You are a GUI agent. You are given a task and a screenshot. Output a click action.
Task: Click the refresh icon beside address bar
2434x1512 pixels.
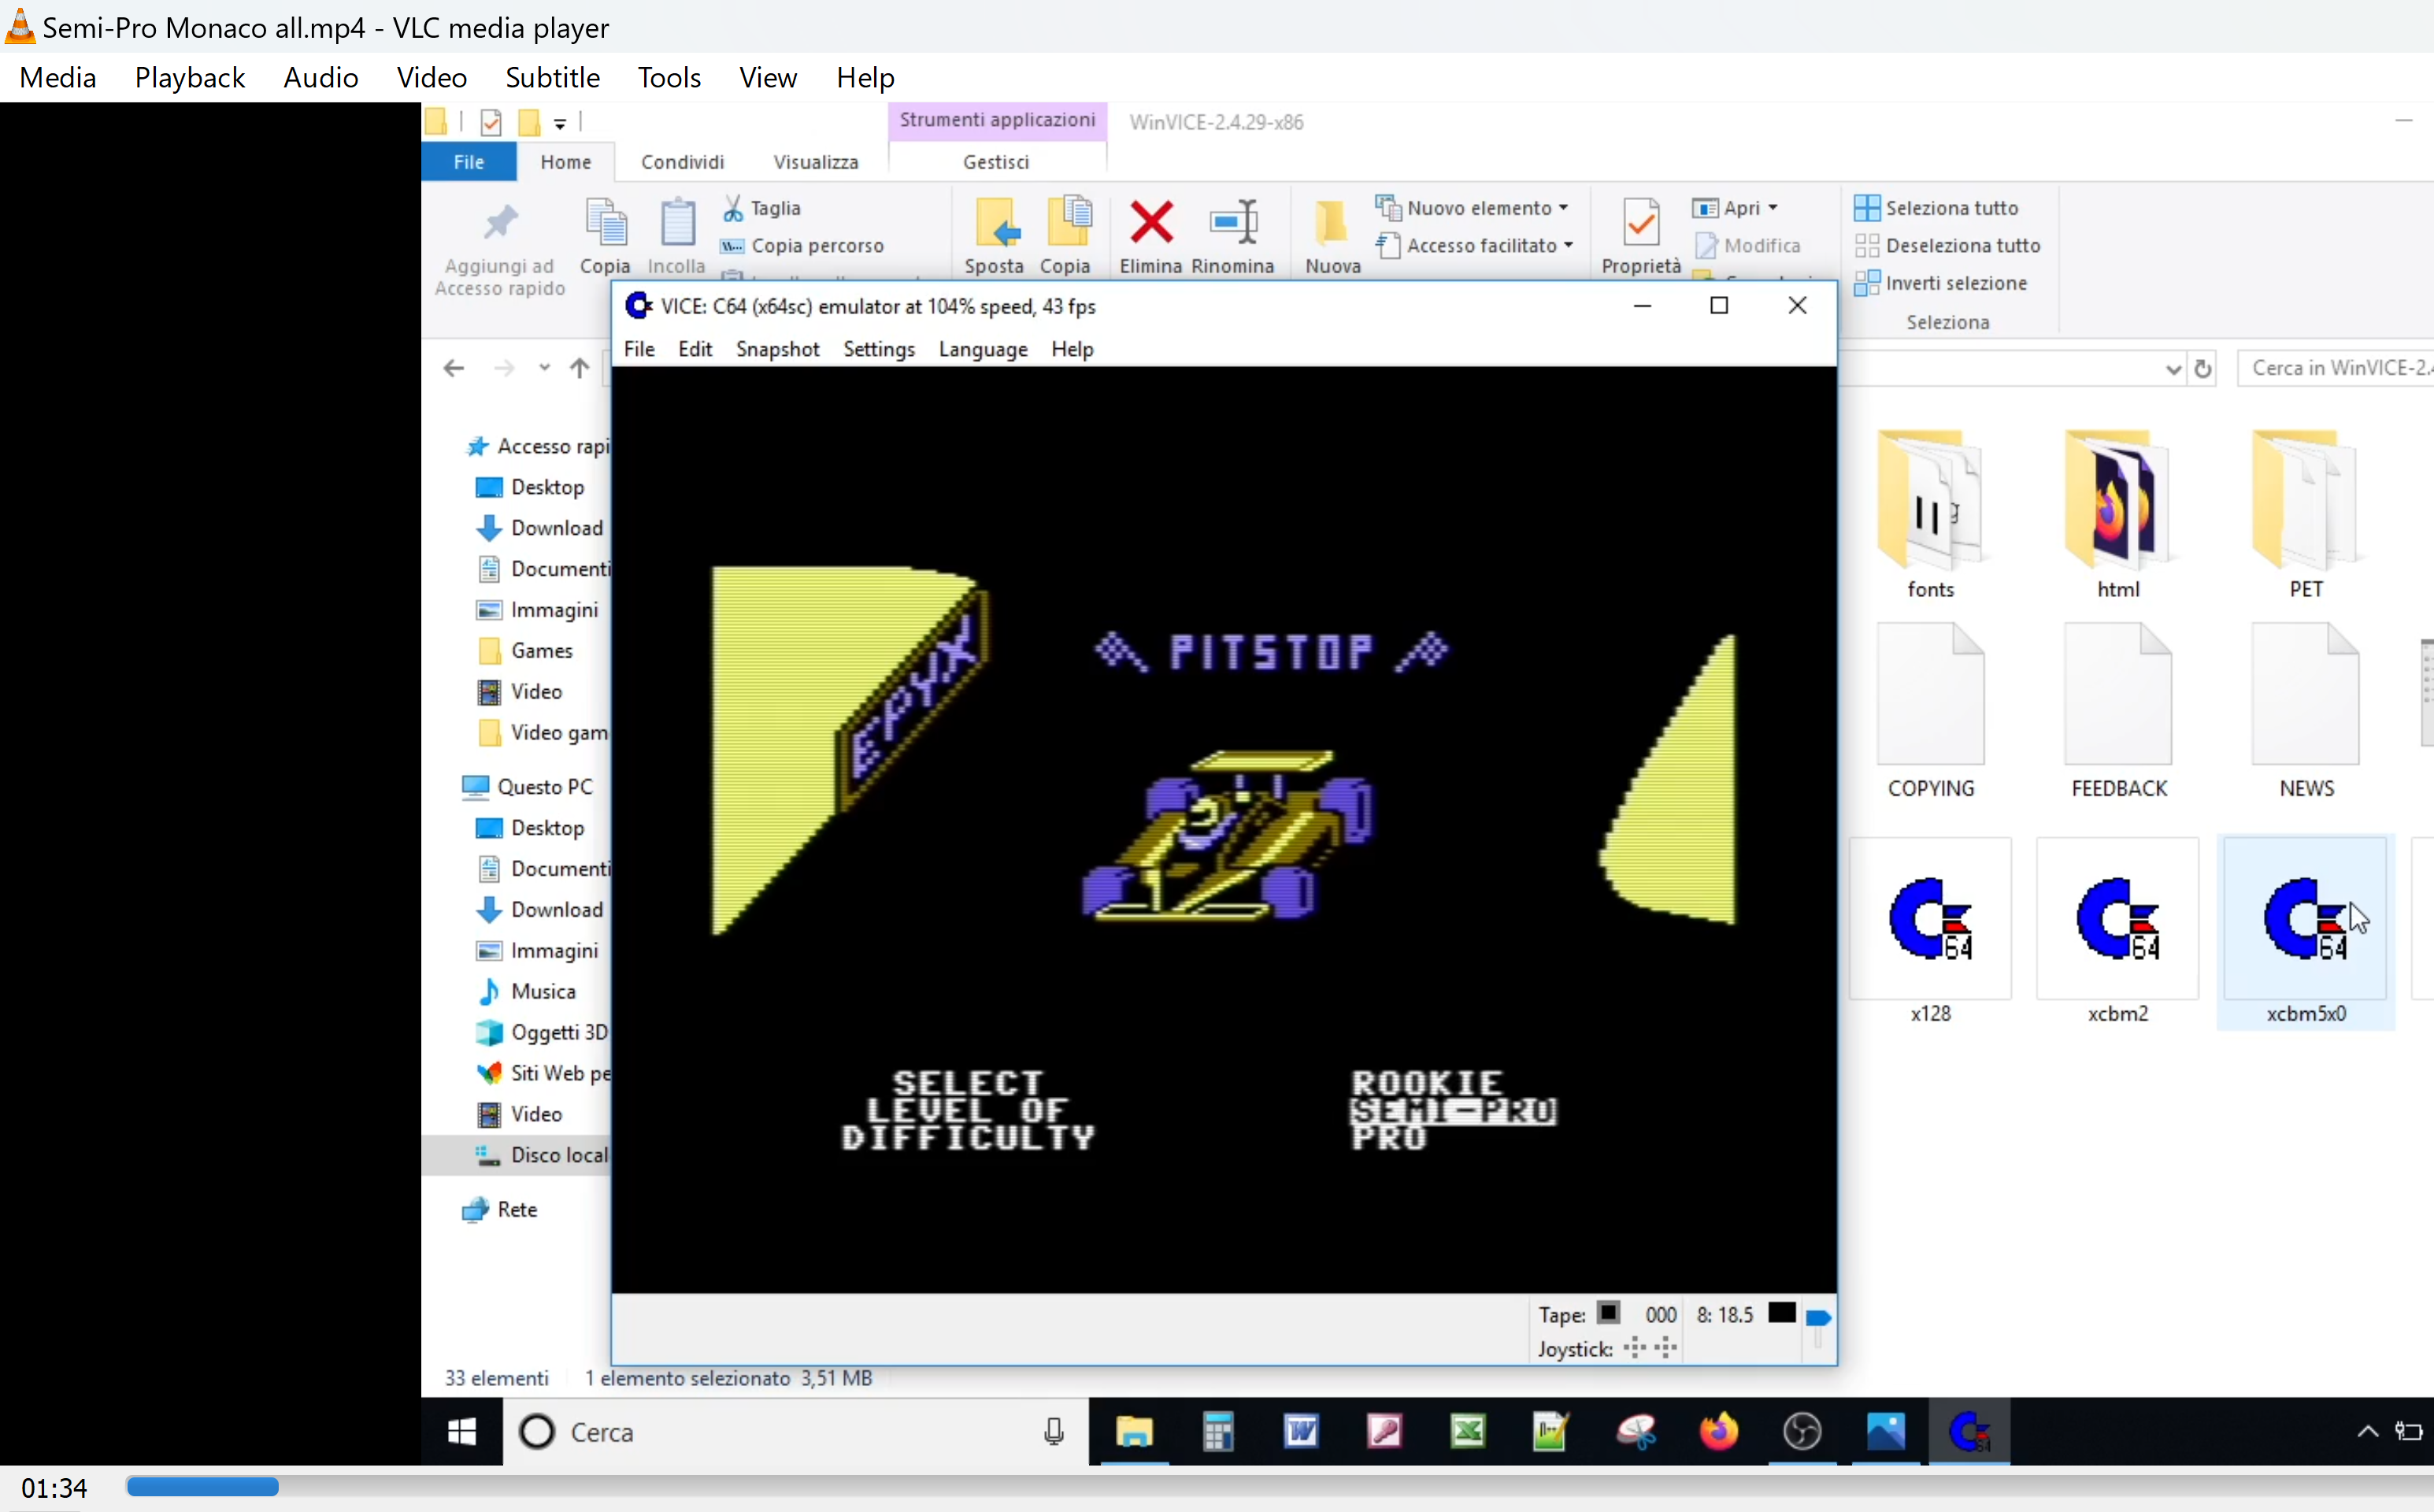[x=2203, y=369]
